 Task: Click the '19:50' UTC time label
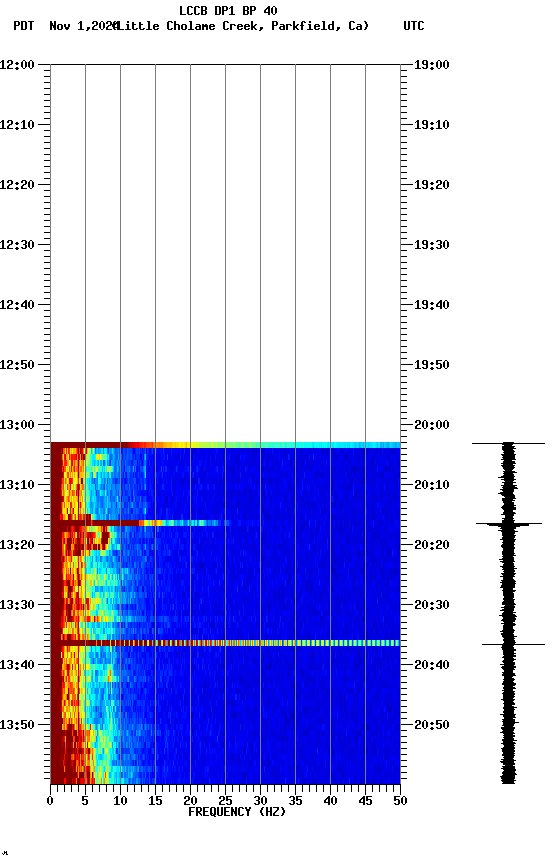[432, 365]
